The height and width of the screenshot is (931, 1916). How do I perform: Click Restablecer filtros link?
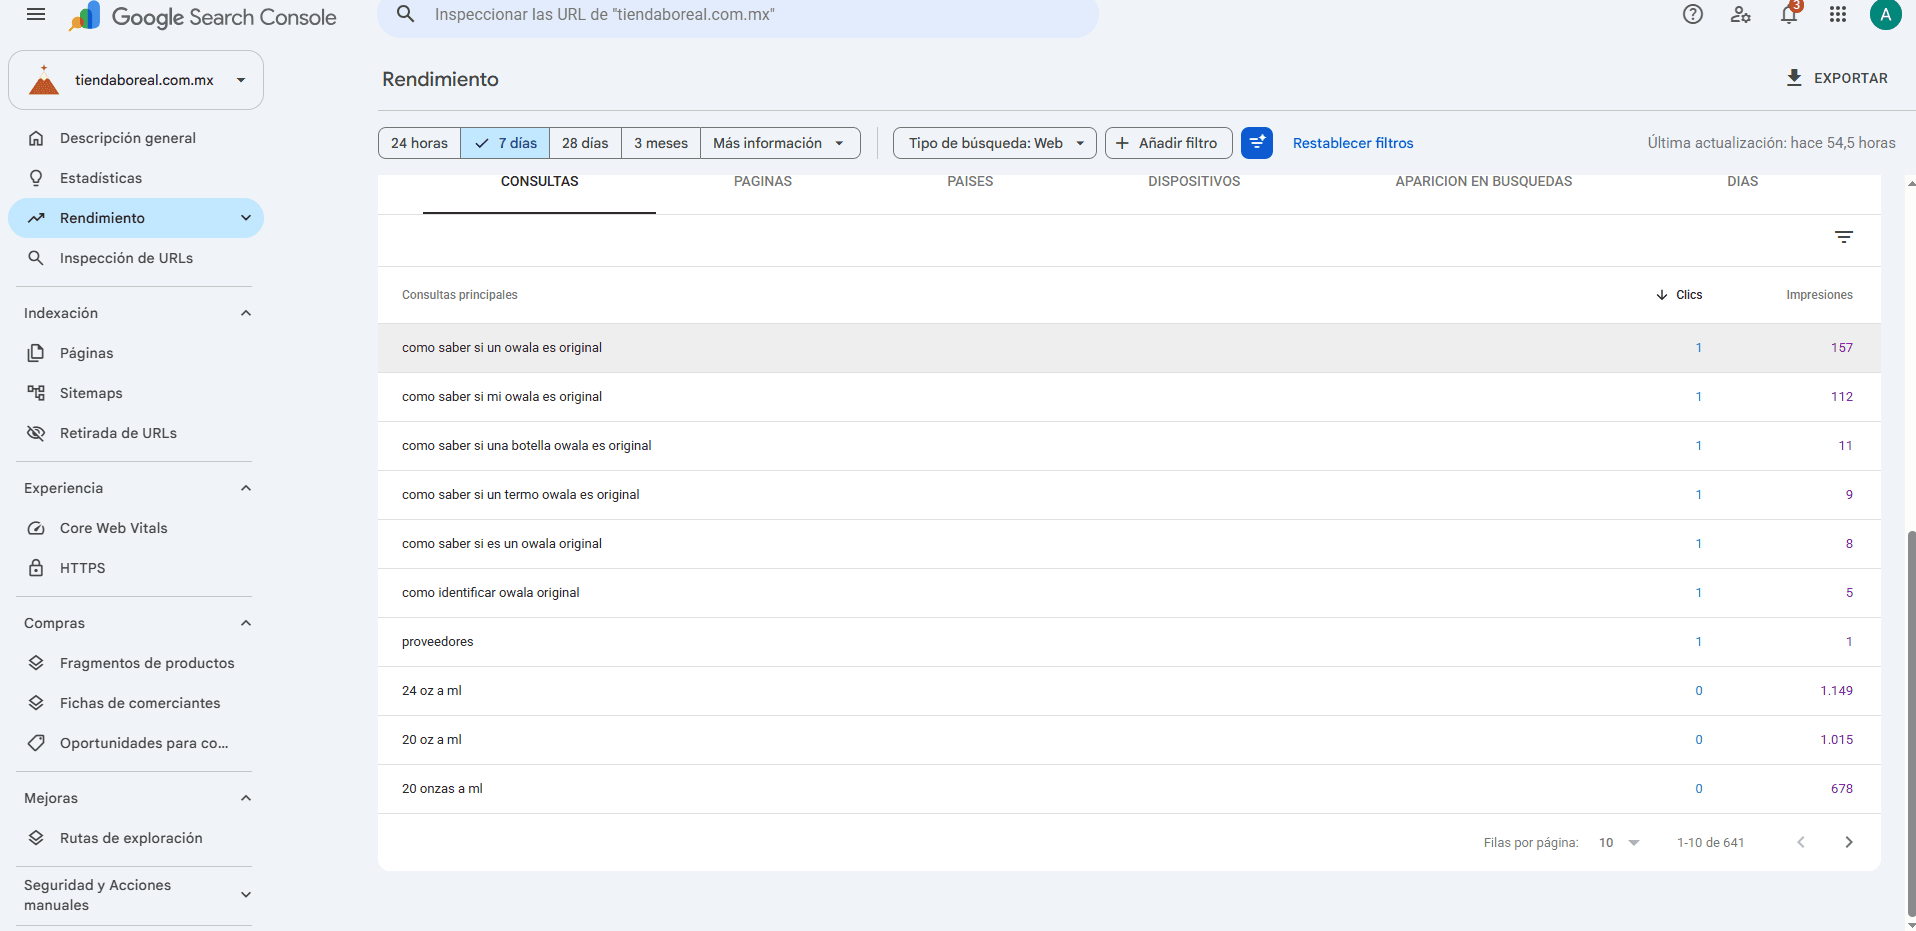[x=1353, y=143]
